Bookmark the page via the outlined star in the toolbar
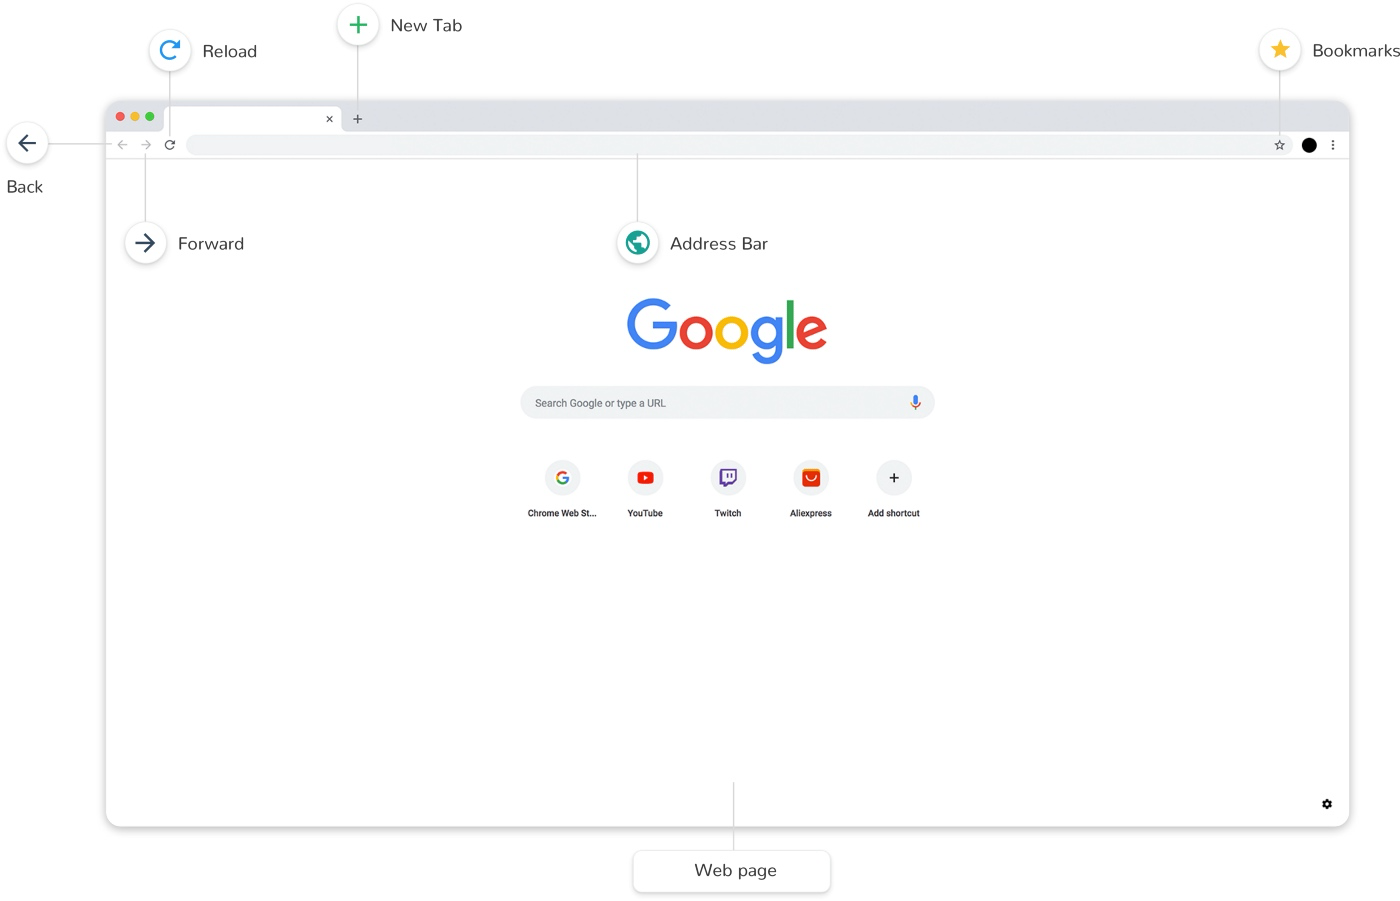 (1279, 145)
